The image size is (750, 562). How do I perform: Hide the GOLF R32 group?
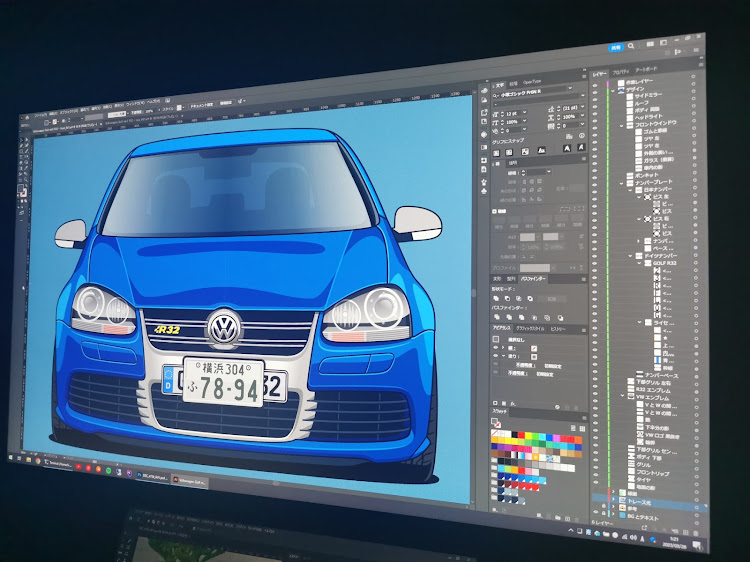click(x=595, y=265)
